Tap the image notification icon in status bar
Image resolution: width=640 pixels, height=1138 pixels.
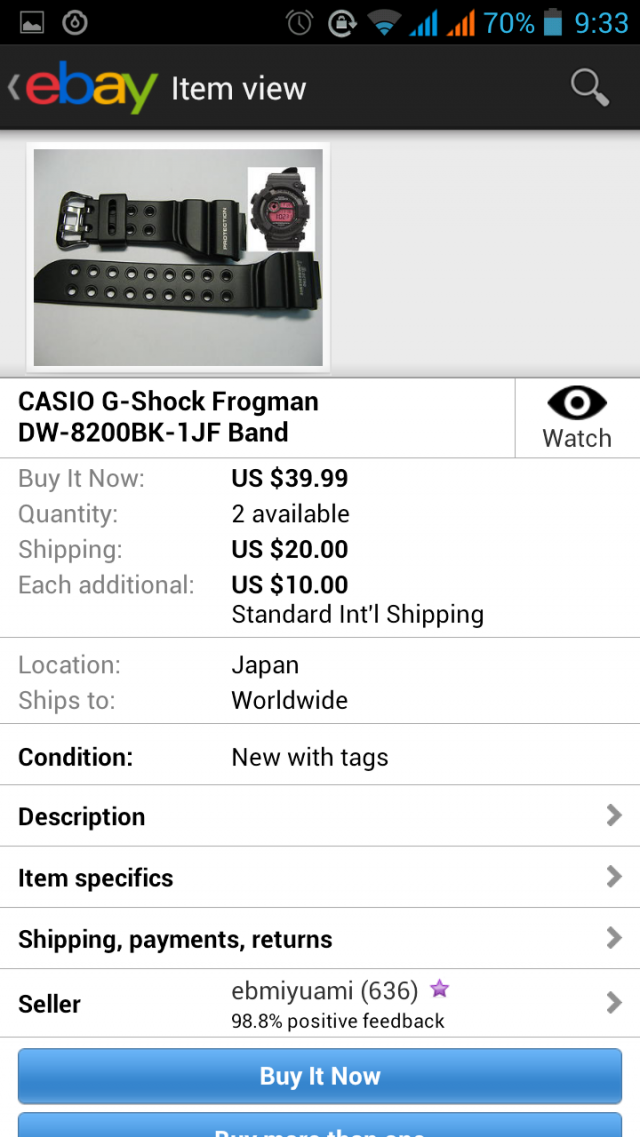click(32, 22)
